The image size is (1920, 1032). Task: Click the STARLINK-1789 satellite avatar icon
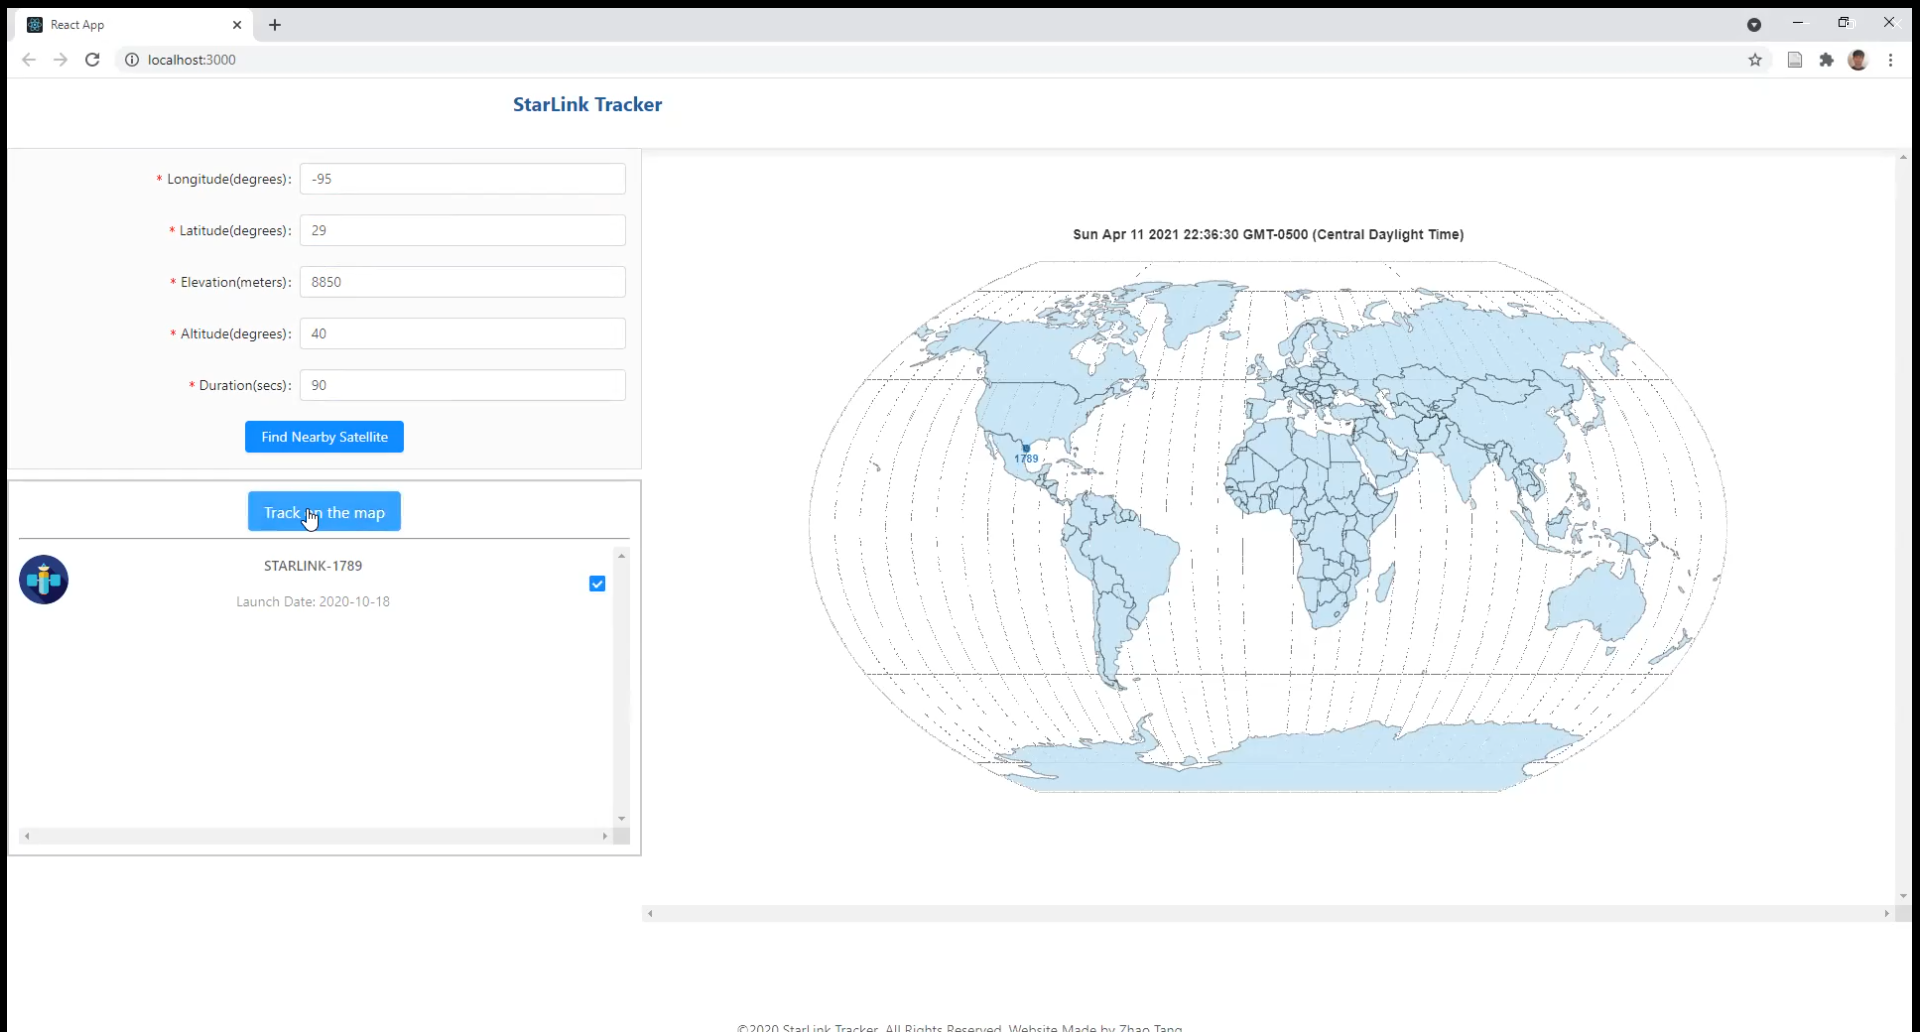pos(44,580)
